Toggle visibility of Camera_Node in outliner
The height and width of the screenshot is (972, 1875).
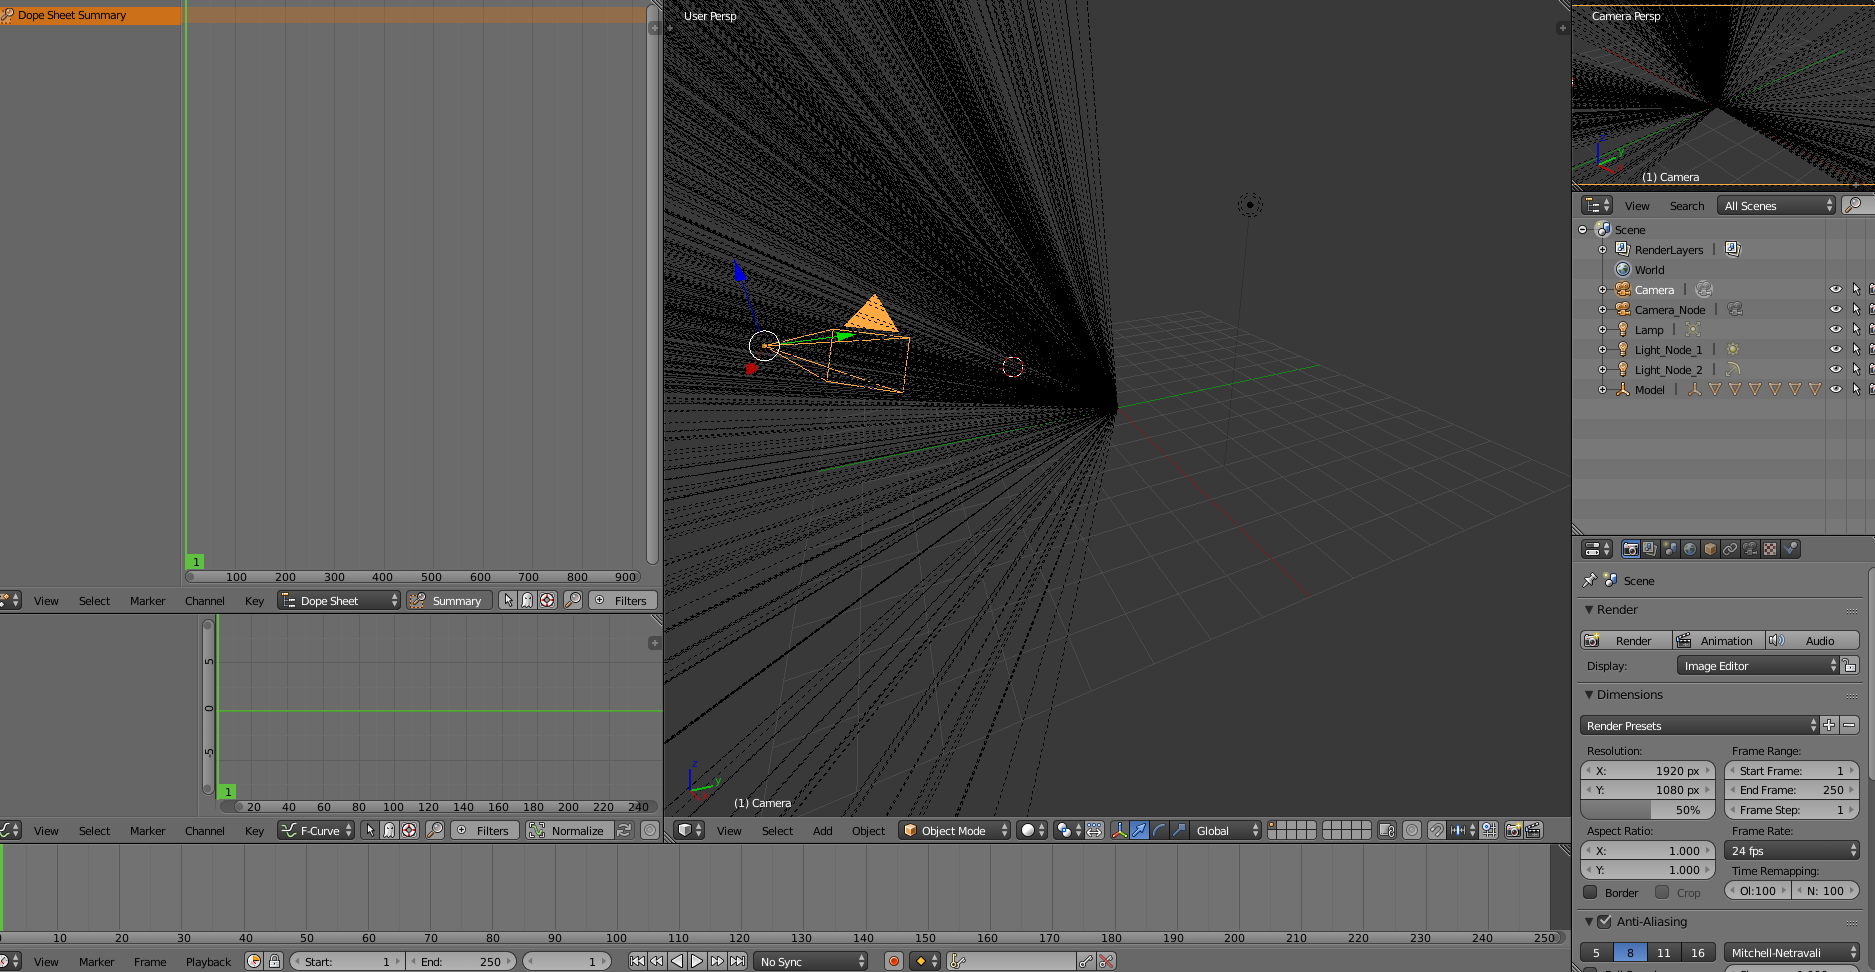click(1836, 310)
